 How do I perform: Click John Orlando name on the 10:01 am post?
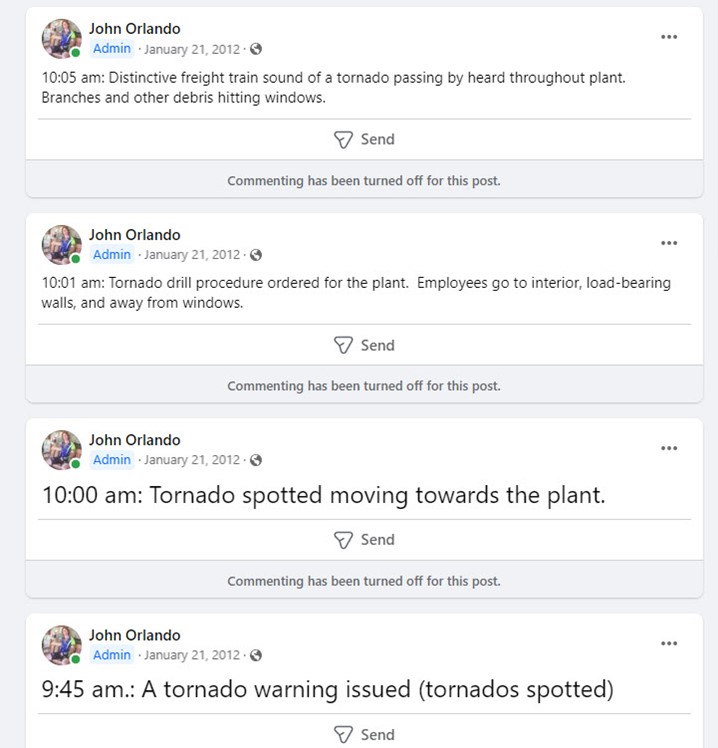[x=135, y=235]
